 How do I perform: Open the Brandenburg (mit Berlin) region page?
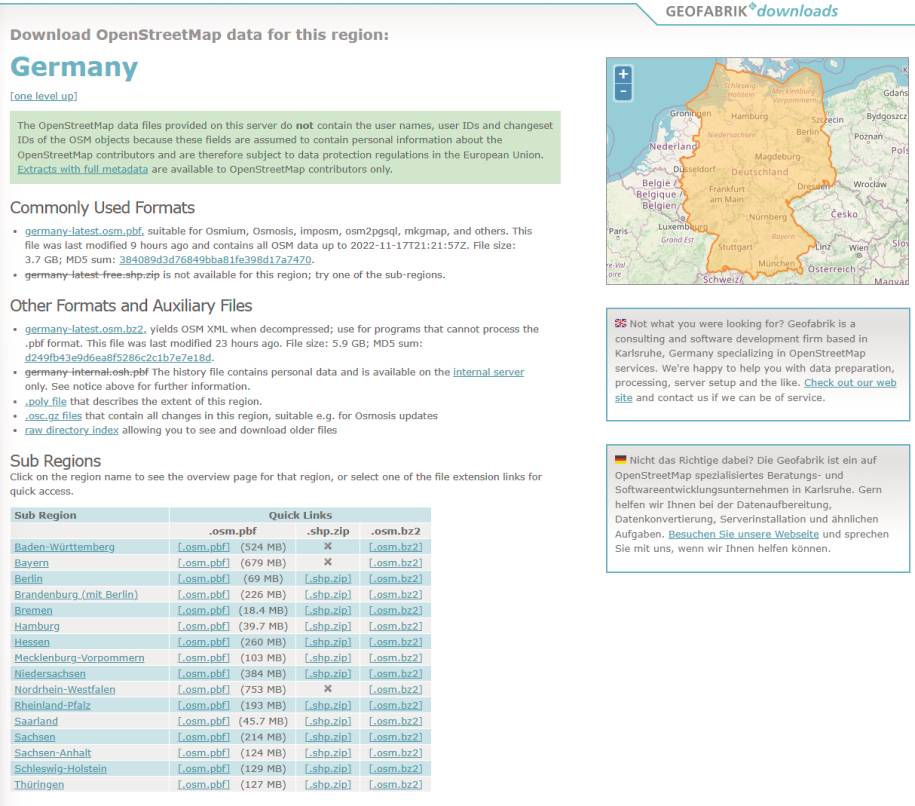[x=76, y=595]
